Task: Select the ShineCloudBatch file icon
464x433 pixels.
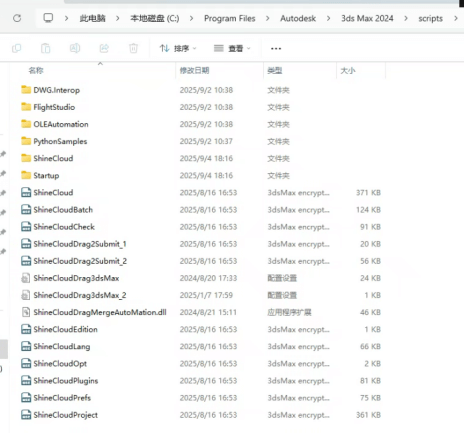Action: pos(26,209)
